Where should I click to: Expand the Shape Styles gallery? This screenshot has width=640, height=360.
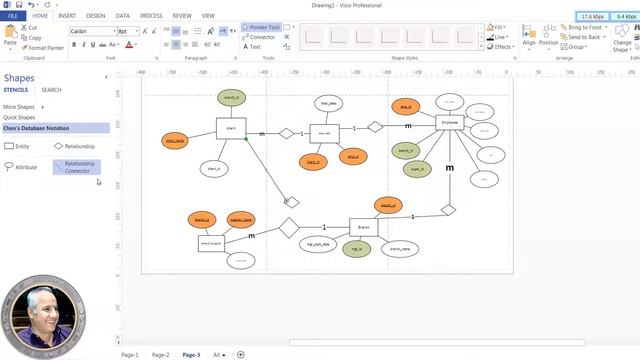point(481,47)
